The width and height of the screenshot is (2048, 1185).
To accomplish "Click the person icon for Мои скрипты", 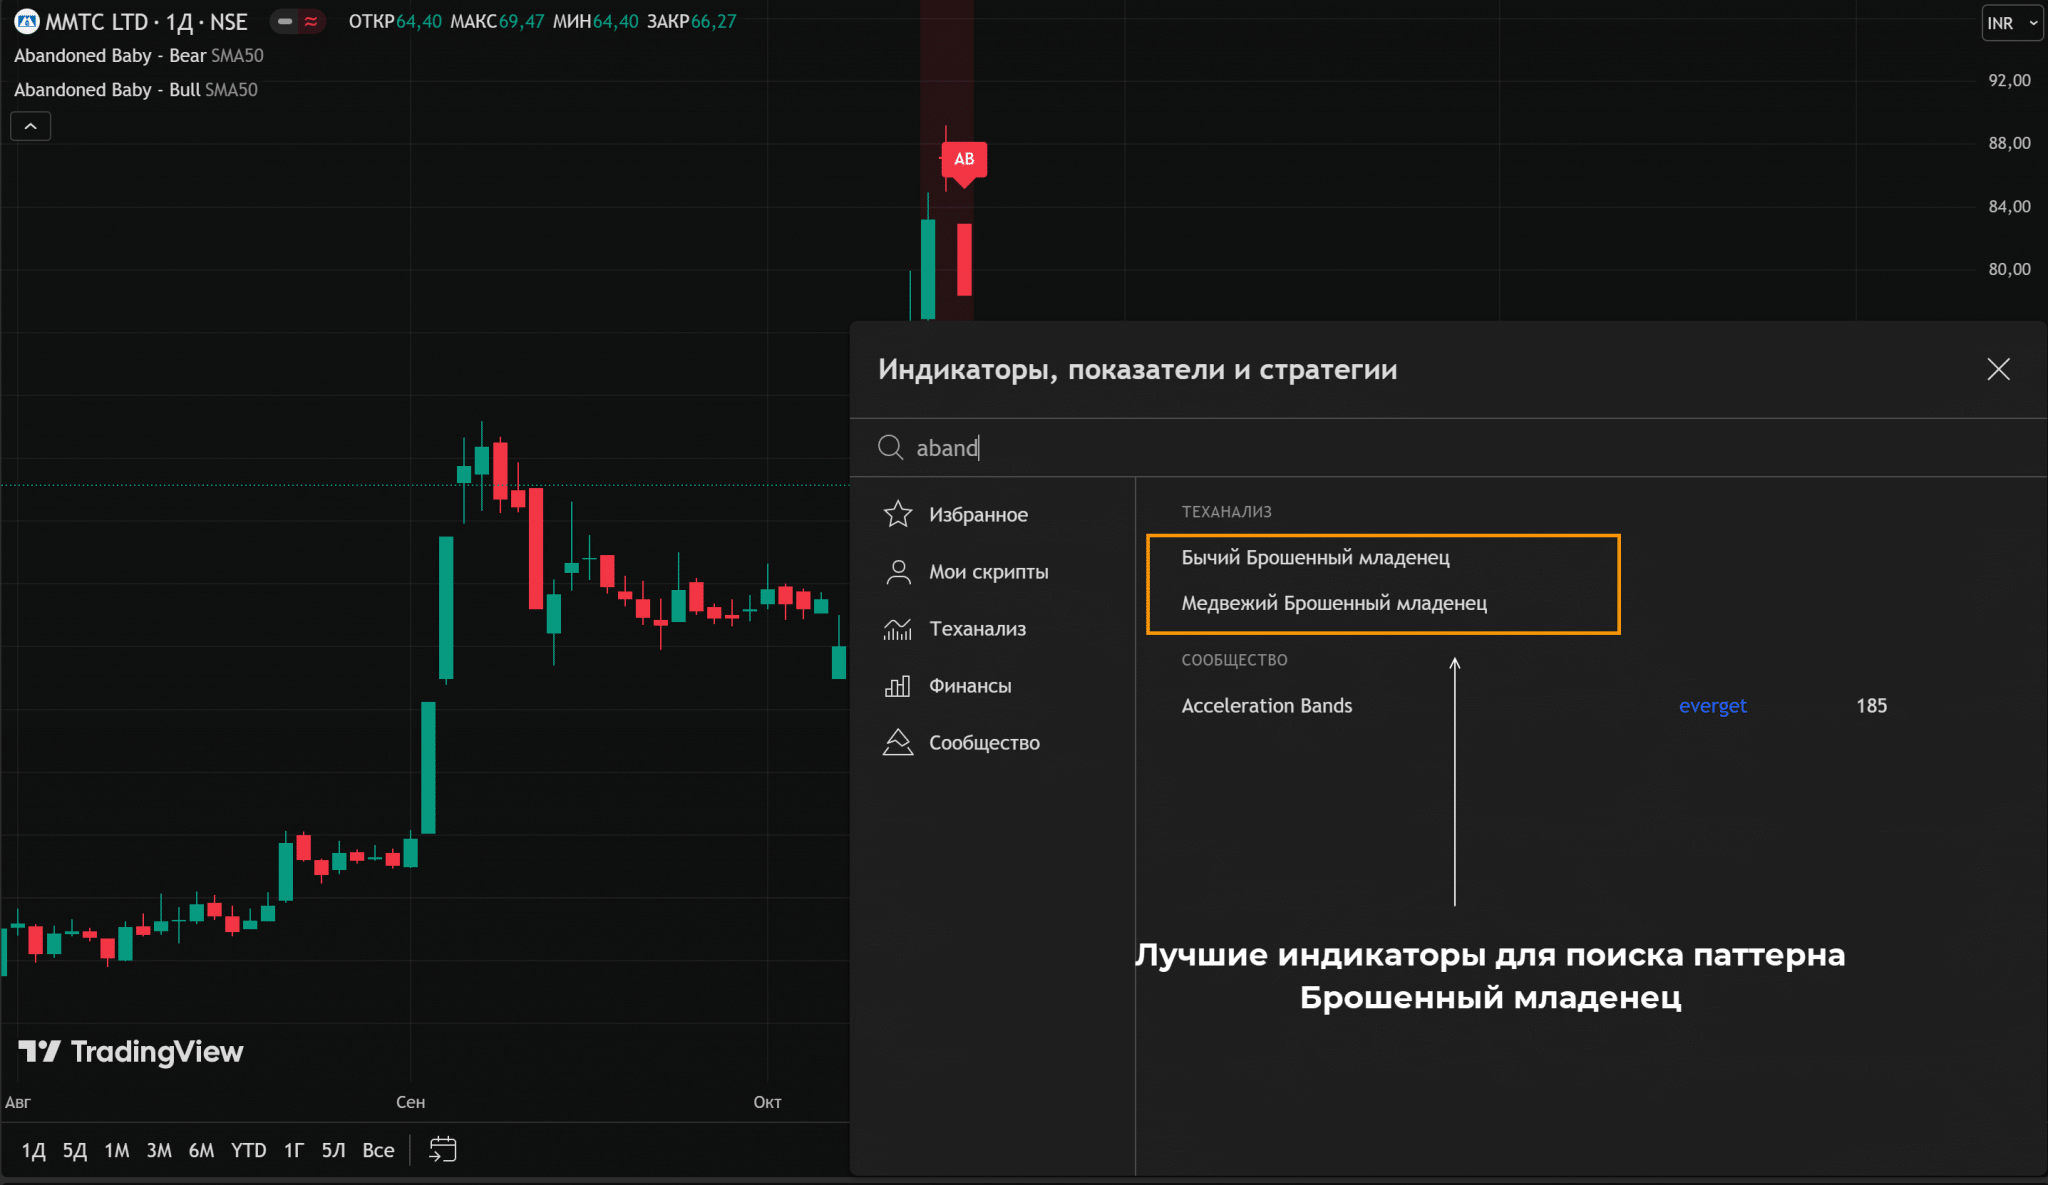I will [897, 572].
